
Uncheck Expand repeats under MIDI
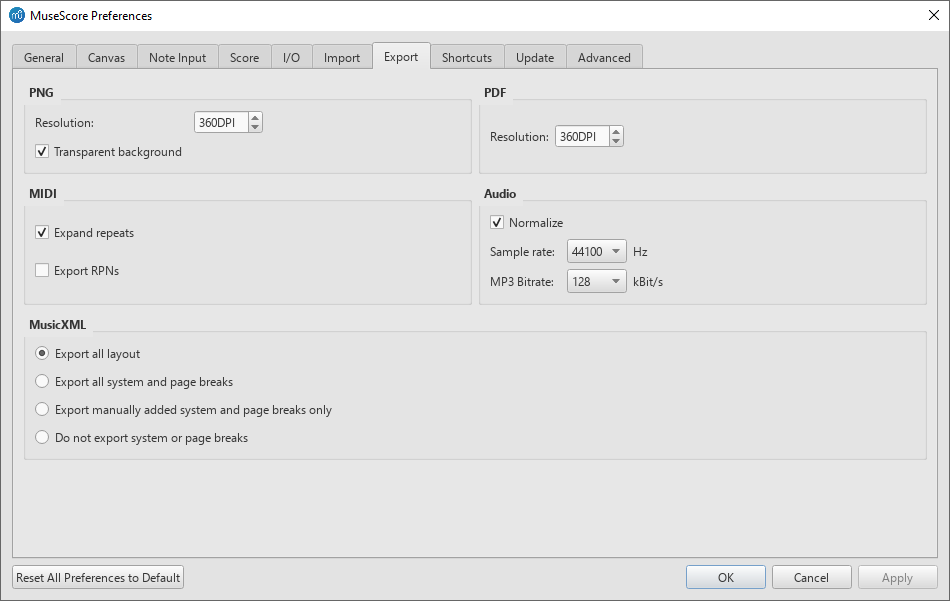[41, 232]
